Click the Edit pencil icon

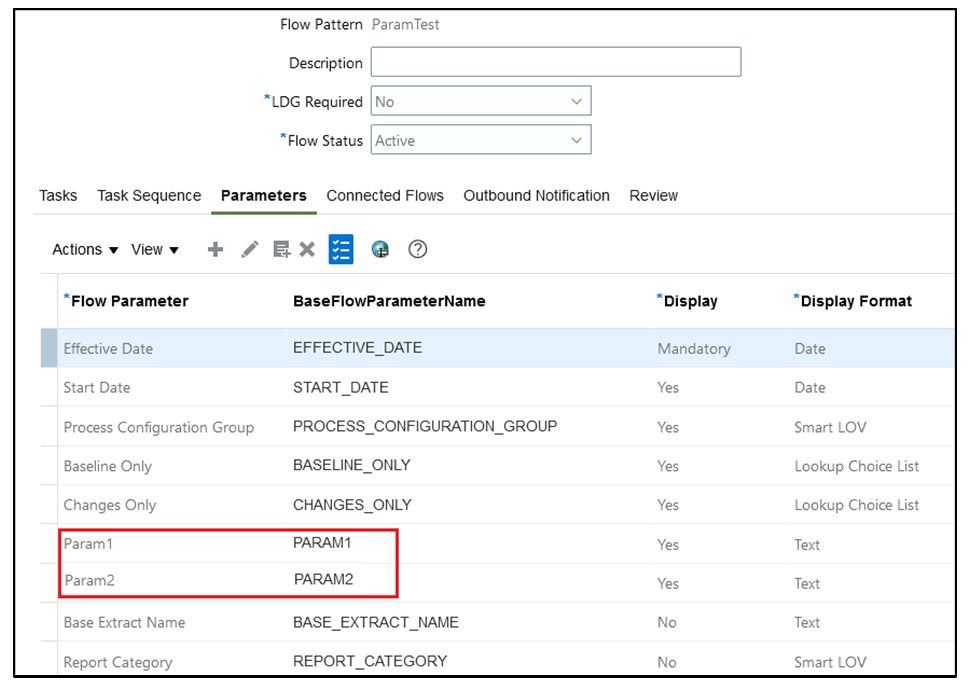pyautogui.click(x=250, y=250)
